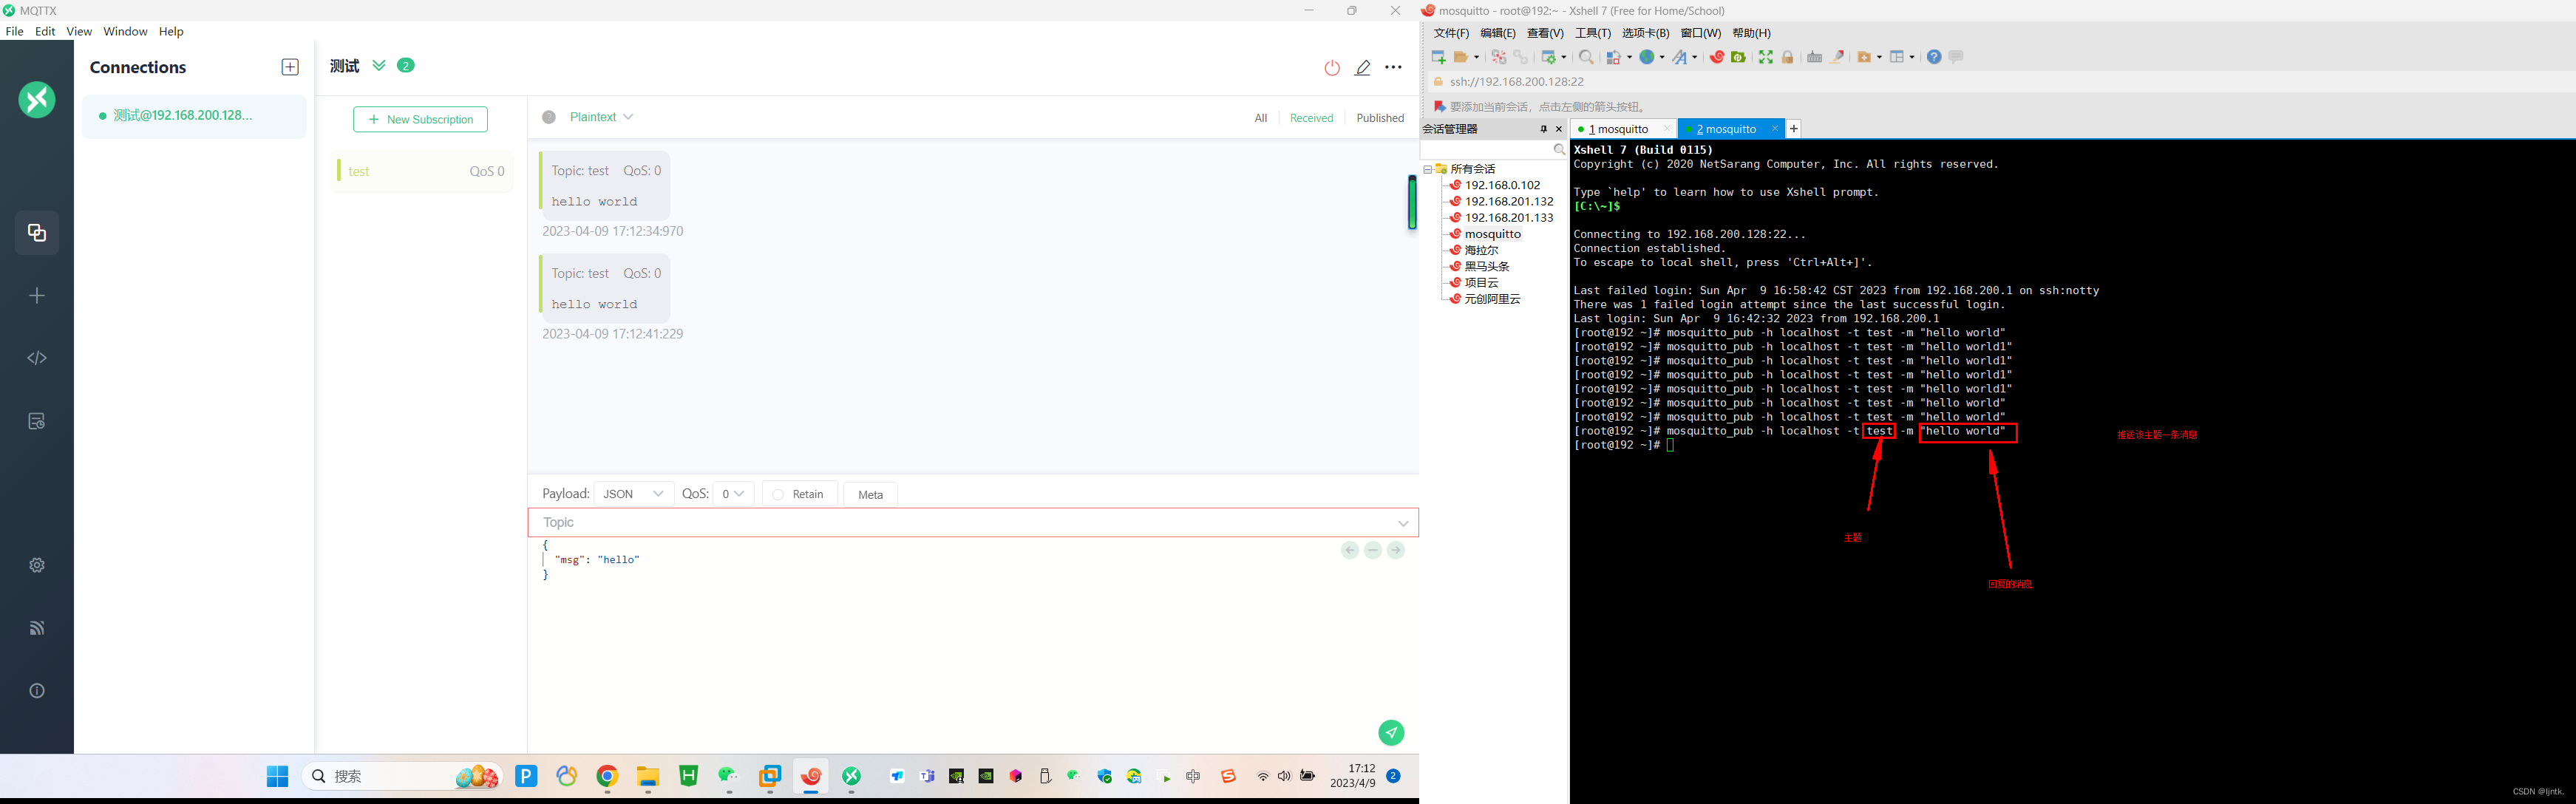Collapse the 所有会话 tree node
Screen dimensions: 2576x804
point(1428,169)
